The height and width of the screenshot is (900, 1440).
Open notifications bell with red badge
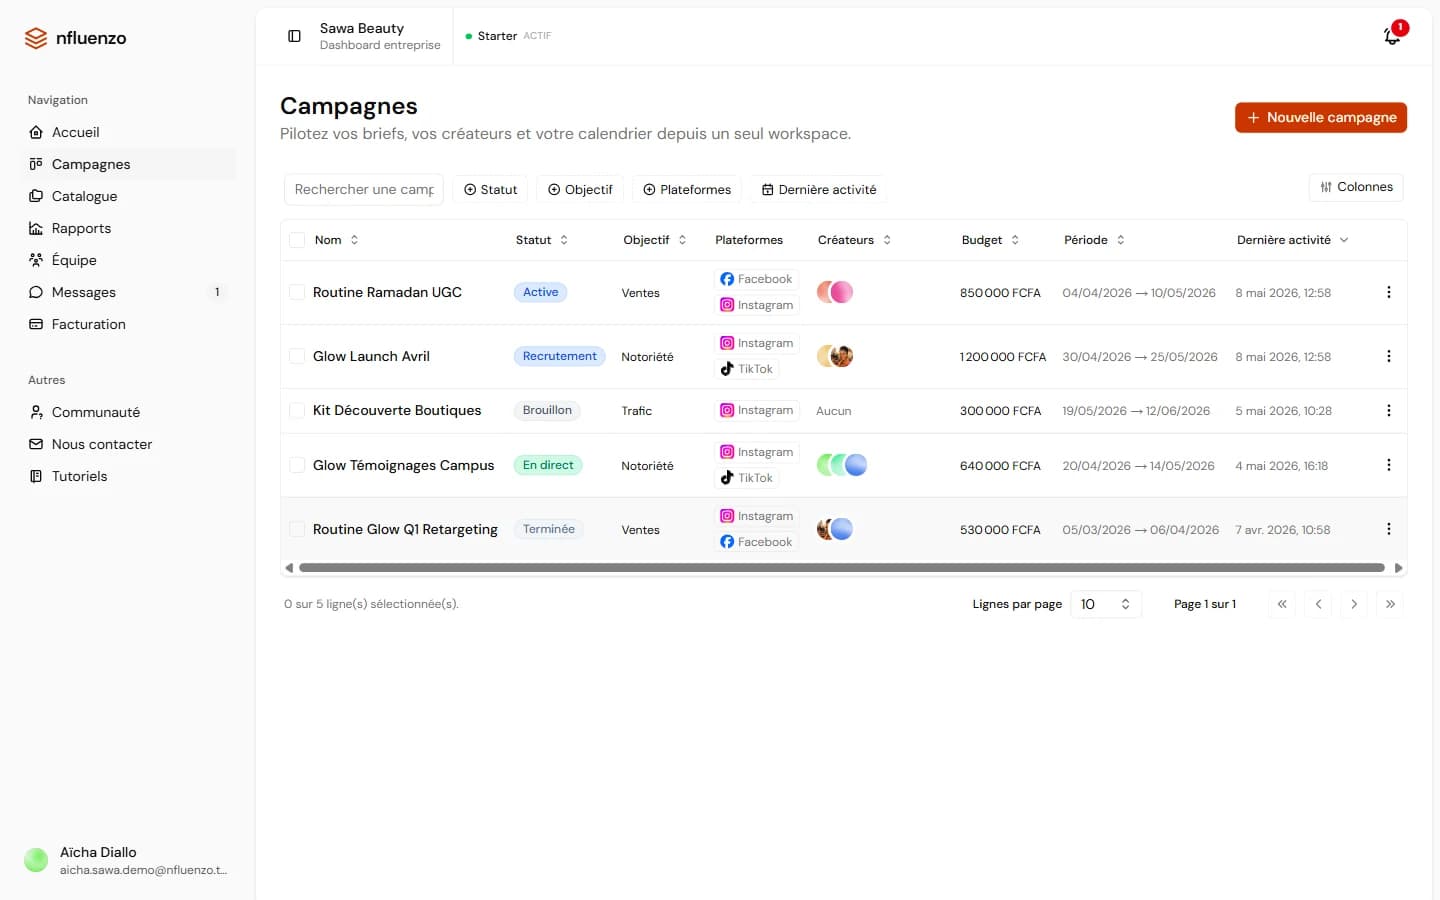coord(1392,35)
